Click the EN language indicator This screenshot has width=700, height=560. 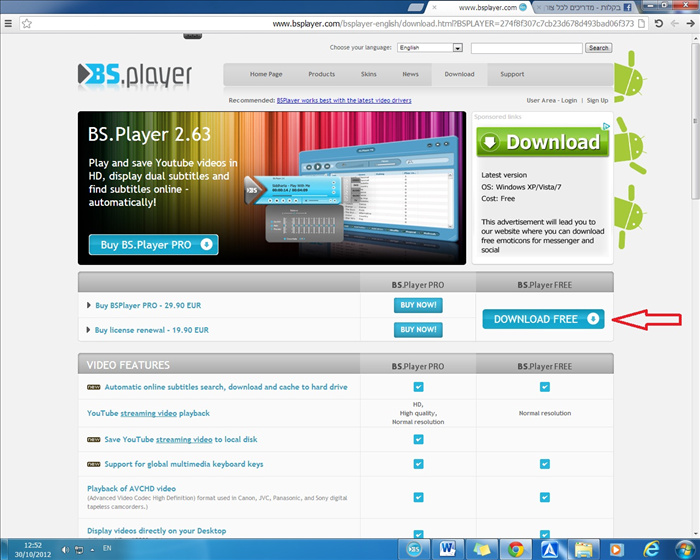(x=107, y=548)
